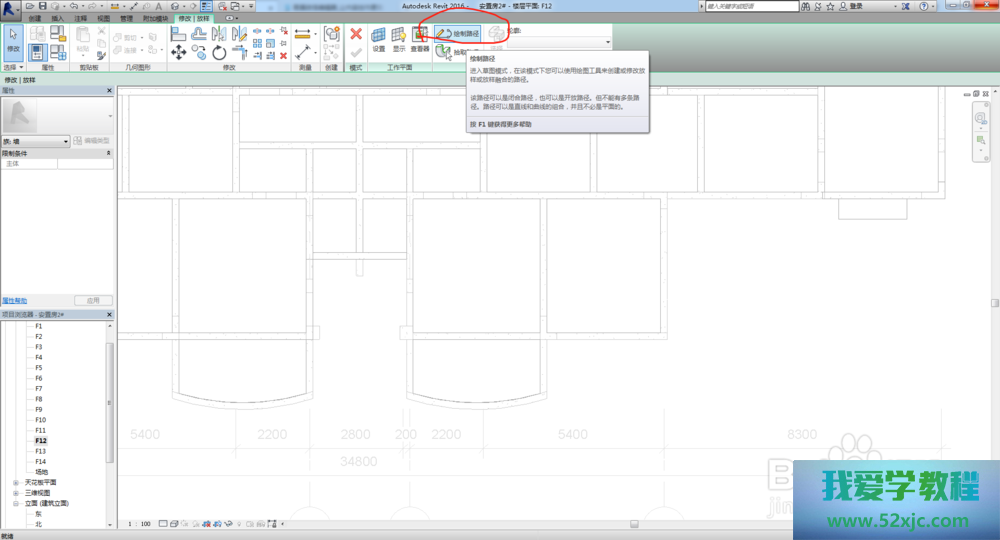Click the Save icon in quick access toolbar
This screenshot has width=1000, height=540.
43,6
